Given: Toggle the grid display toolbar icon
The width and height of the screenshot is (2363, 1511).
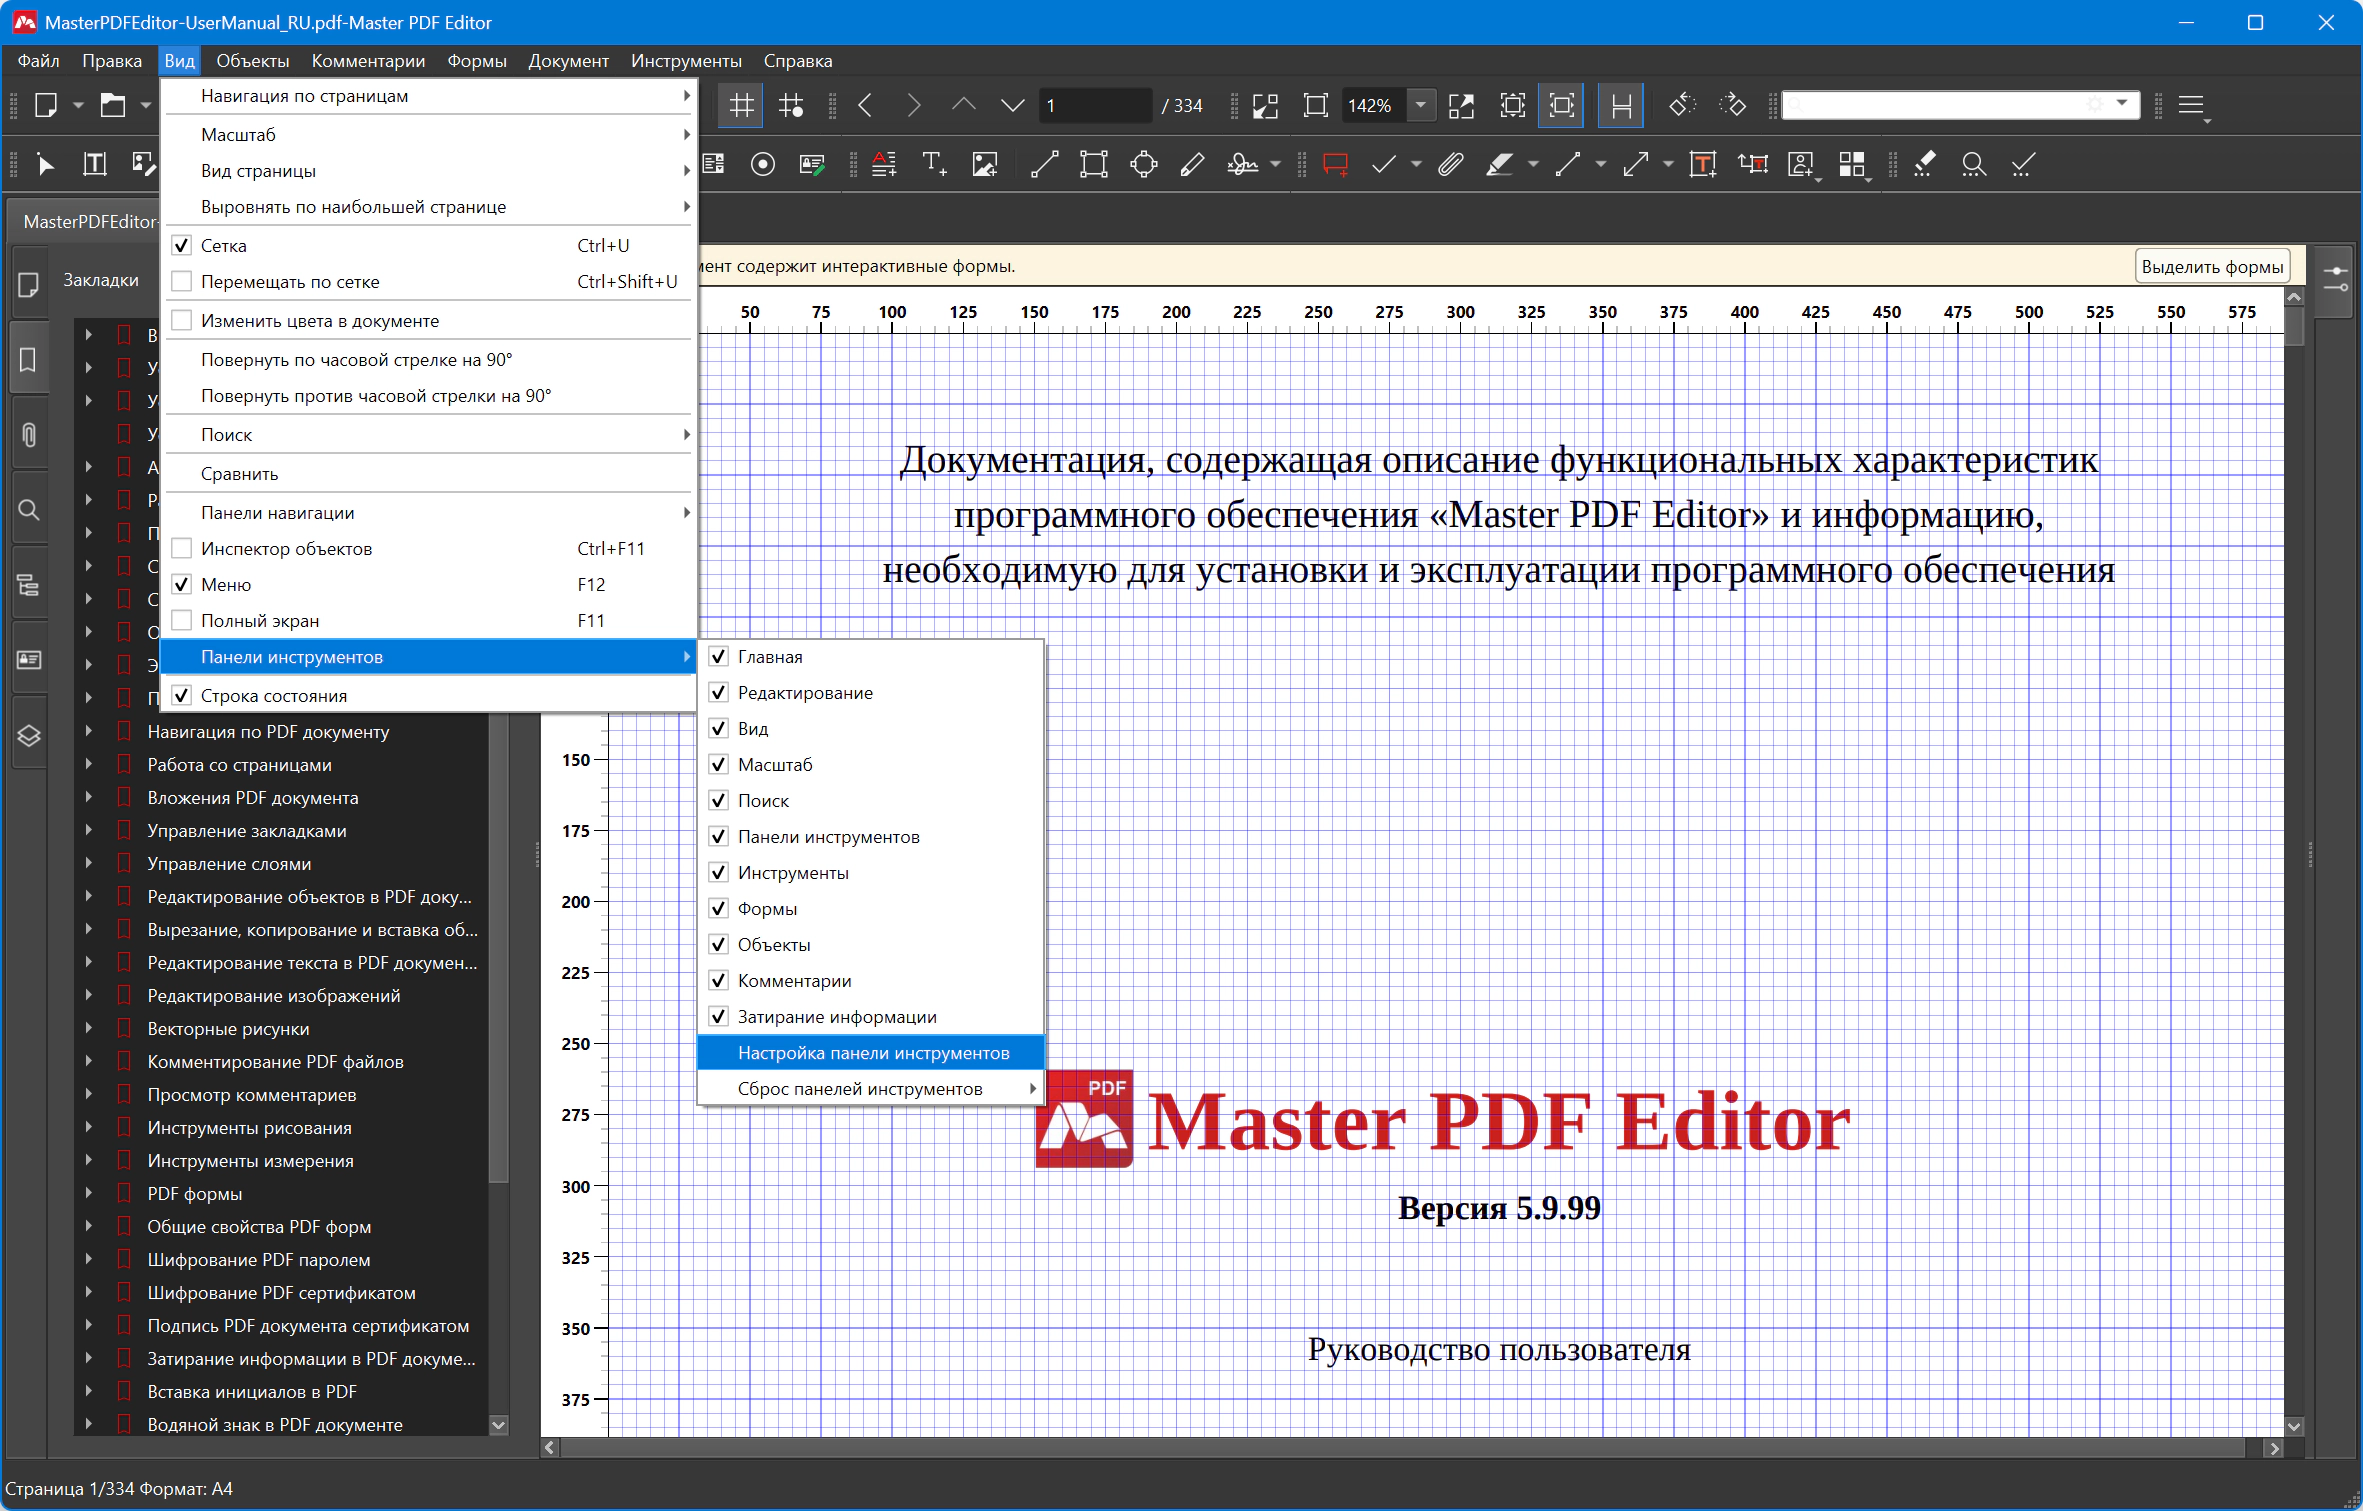Looking at the screenshot, I should [741, 105].
